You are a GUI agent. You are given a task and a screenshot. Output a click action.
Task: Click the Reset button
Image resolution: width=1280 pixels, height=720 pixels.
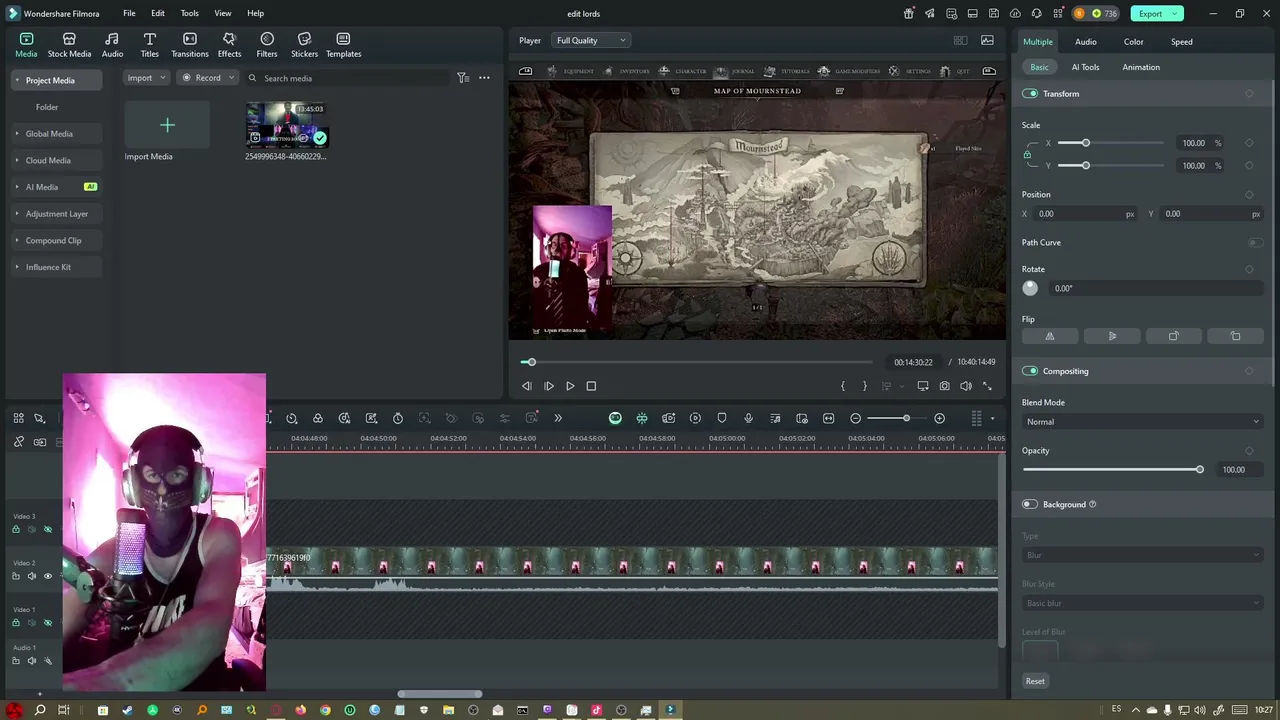pyautogui.click(x=1035, y=681)
